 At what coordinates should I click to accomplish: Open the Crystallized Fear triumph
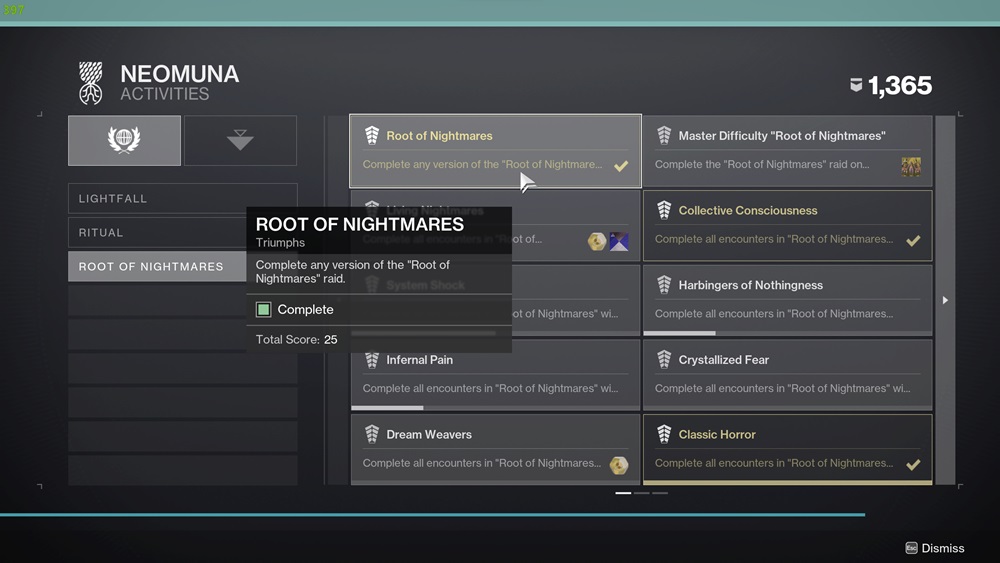[x=788, y=374]
